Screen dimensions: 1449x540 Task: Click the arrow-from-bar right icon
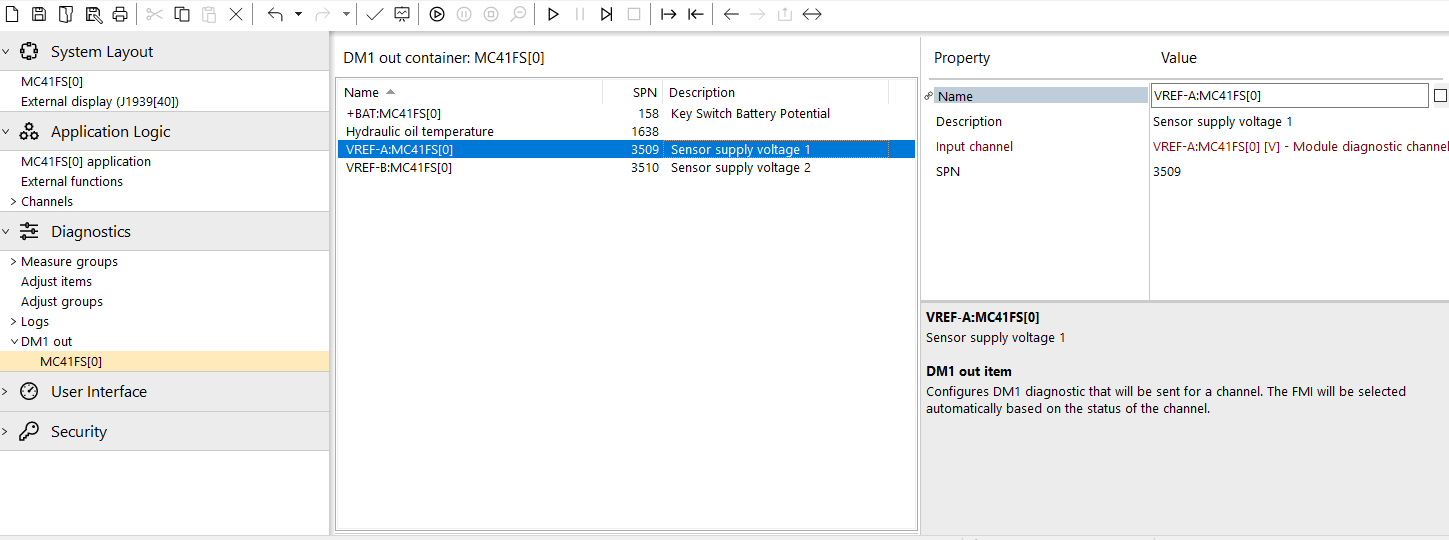pos(669,14)
